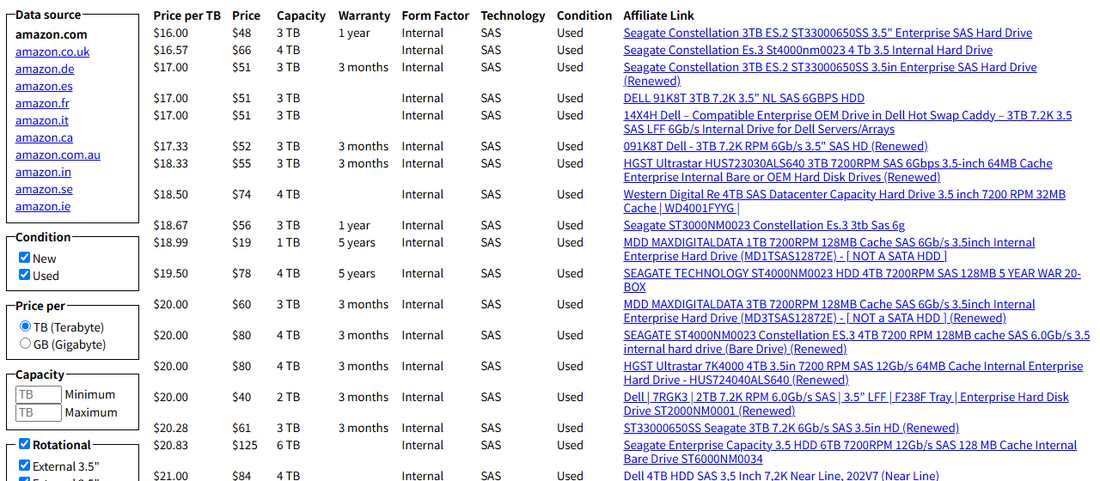Focus the Maximum capacity field
The width and height of the screenshot is (1100, 481).
[39, 412]
